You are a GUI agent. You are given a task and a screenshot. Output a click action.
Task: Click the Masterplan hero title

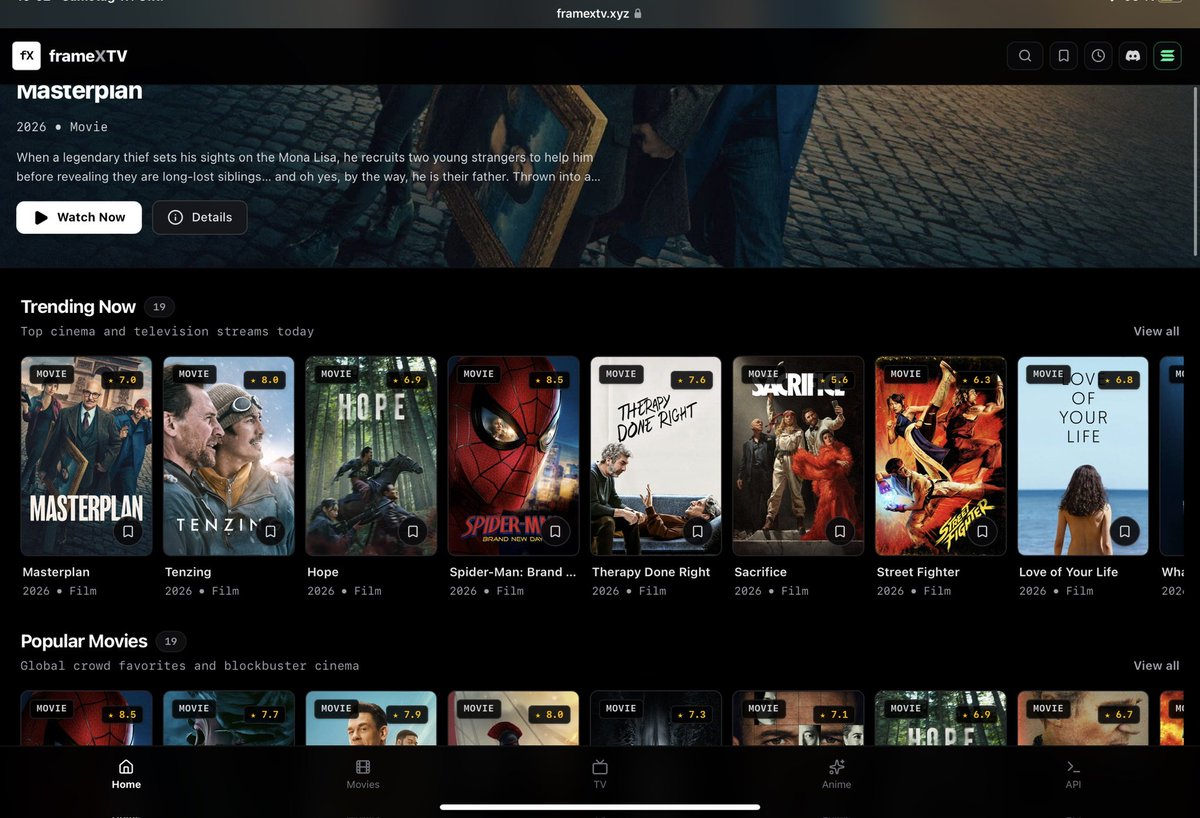pos(80,92)
